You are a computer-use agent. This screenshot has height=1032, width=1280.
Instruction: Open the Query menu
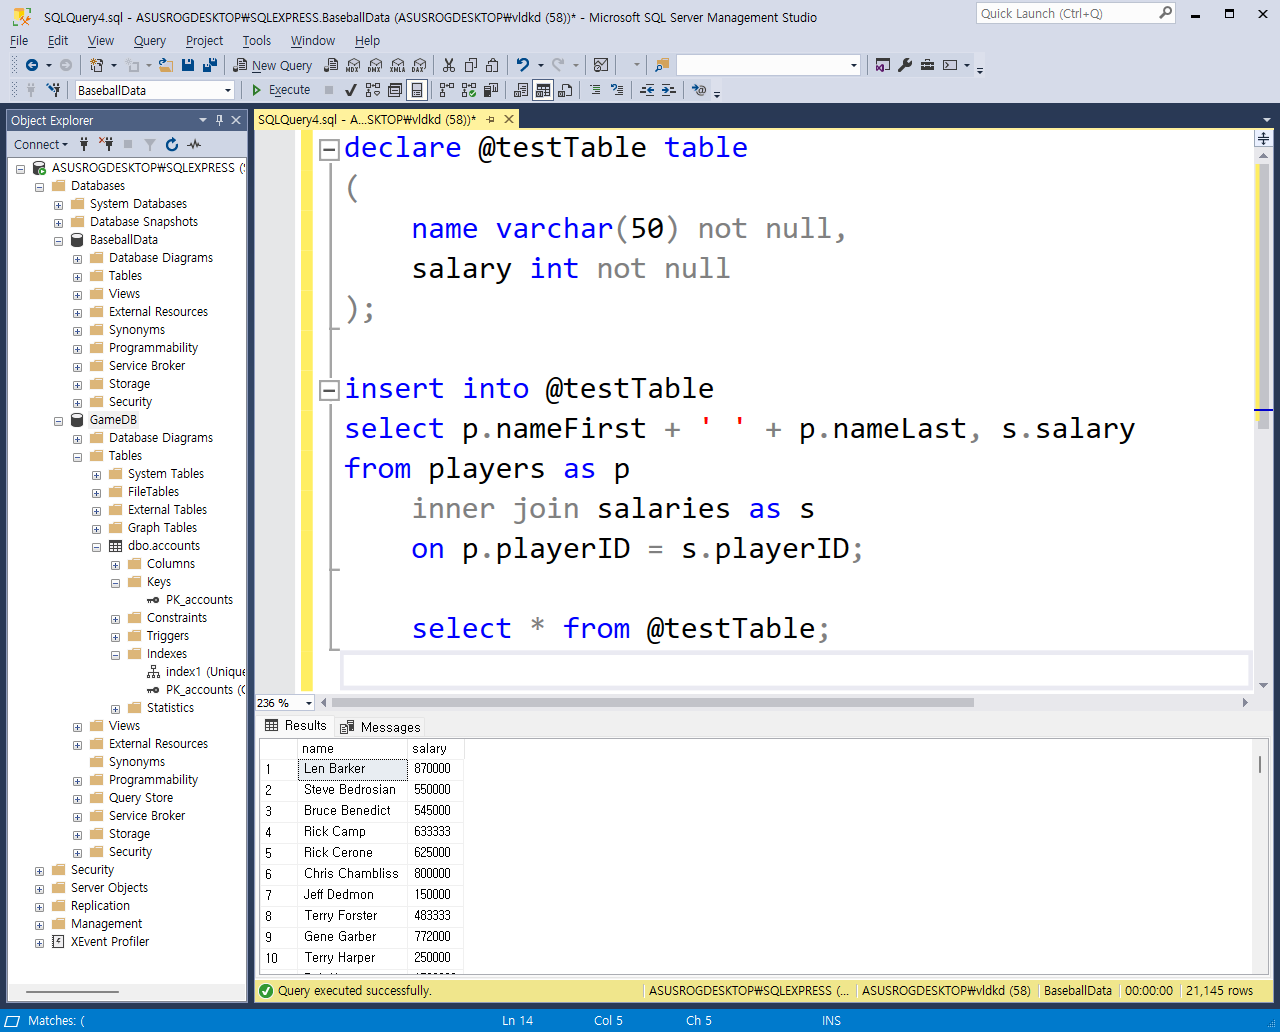point(150,40)
